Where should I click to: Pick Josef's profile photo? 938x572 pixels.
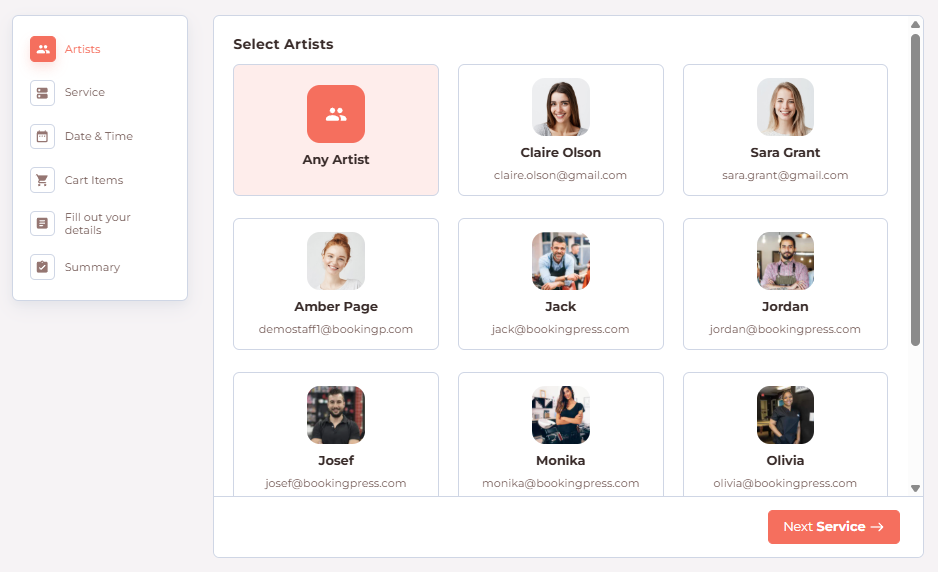tap(336, 415)
